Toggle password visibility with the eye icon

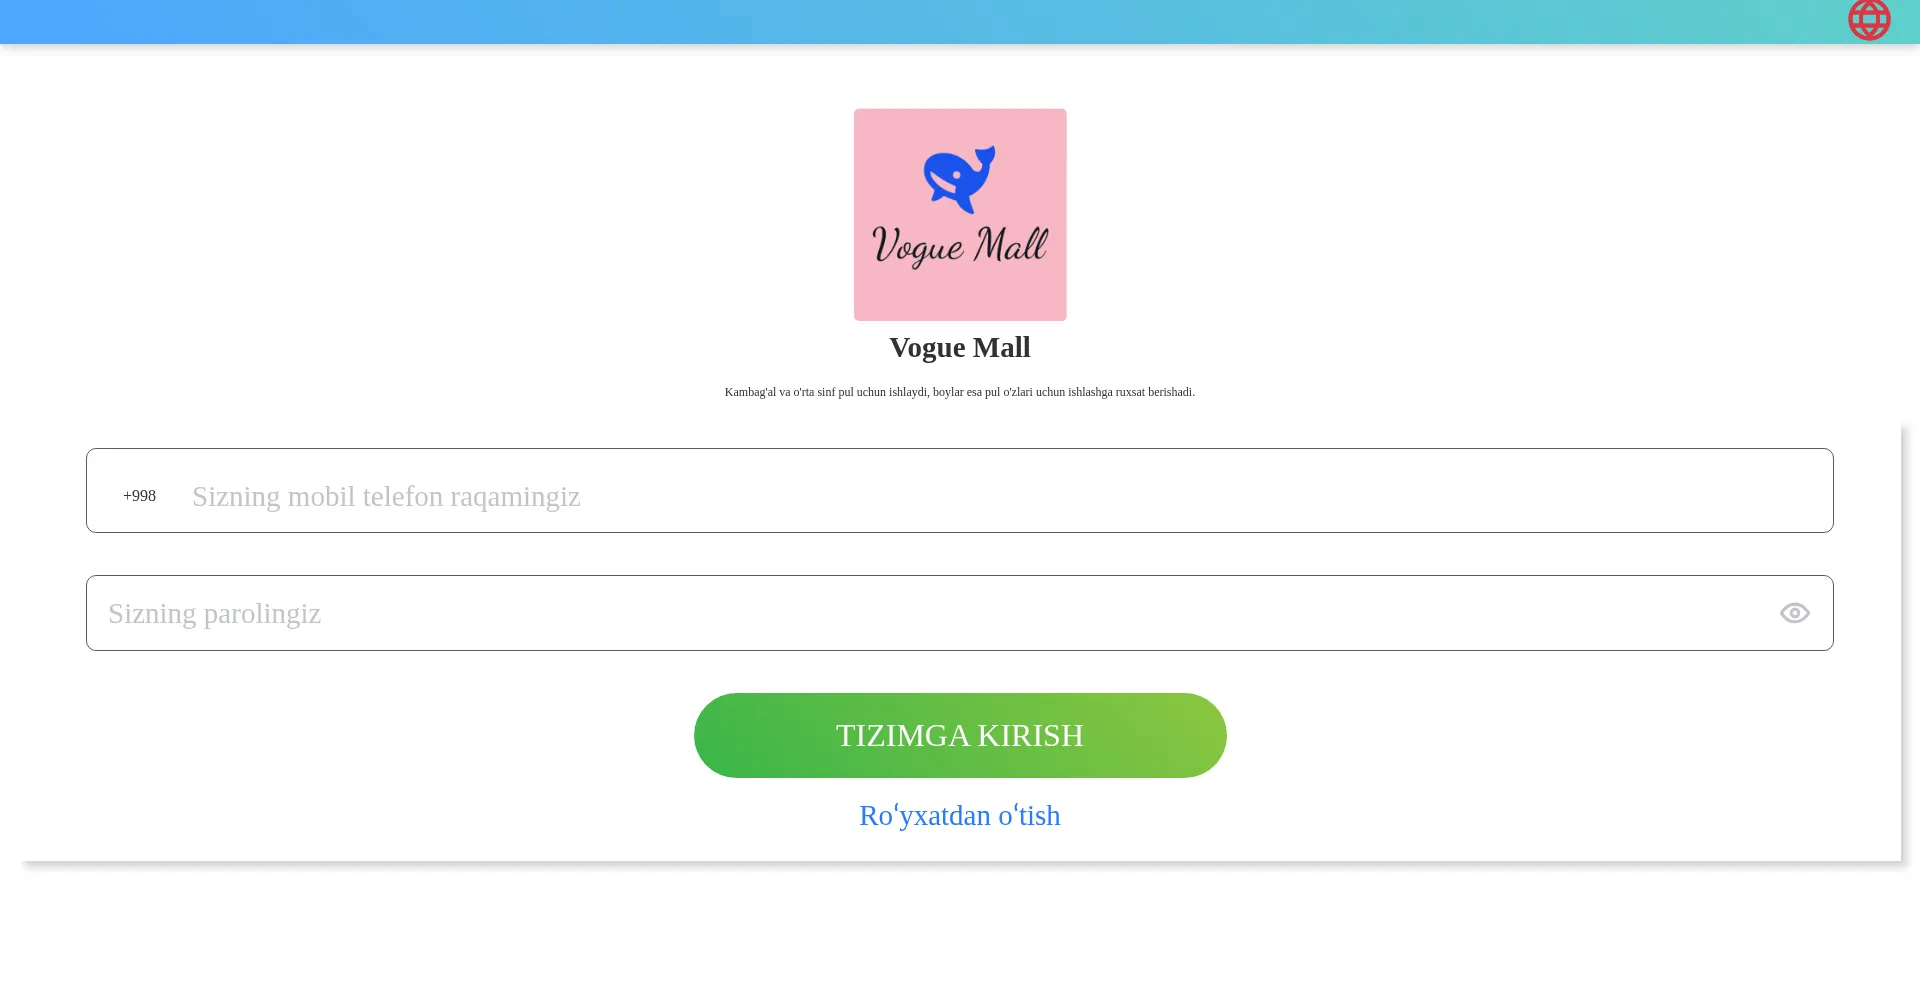(x=1794, y=613)
